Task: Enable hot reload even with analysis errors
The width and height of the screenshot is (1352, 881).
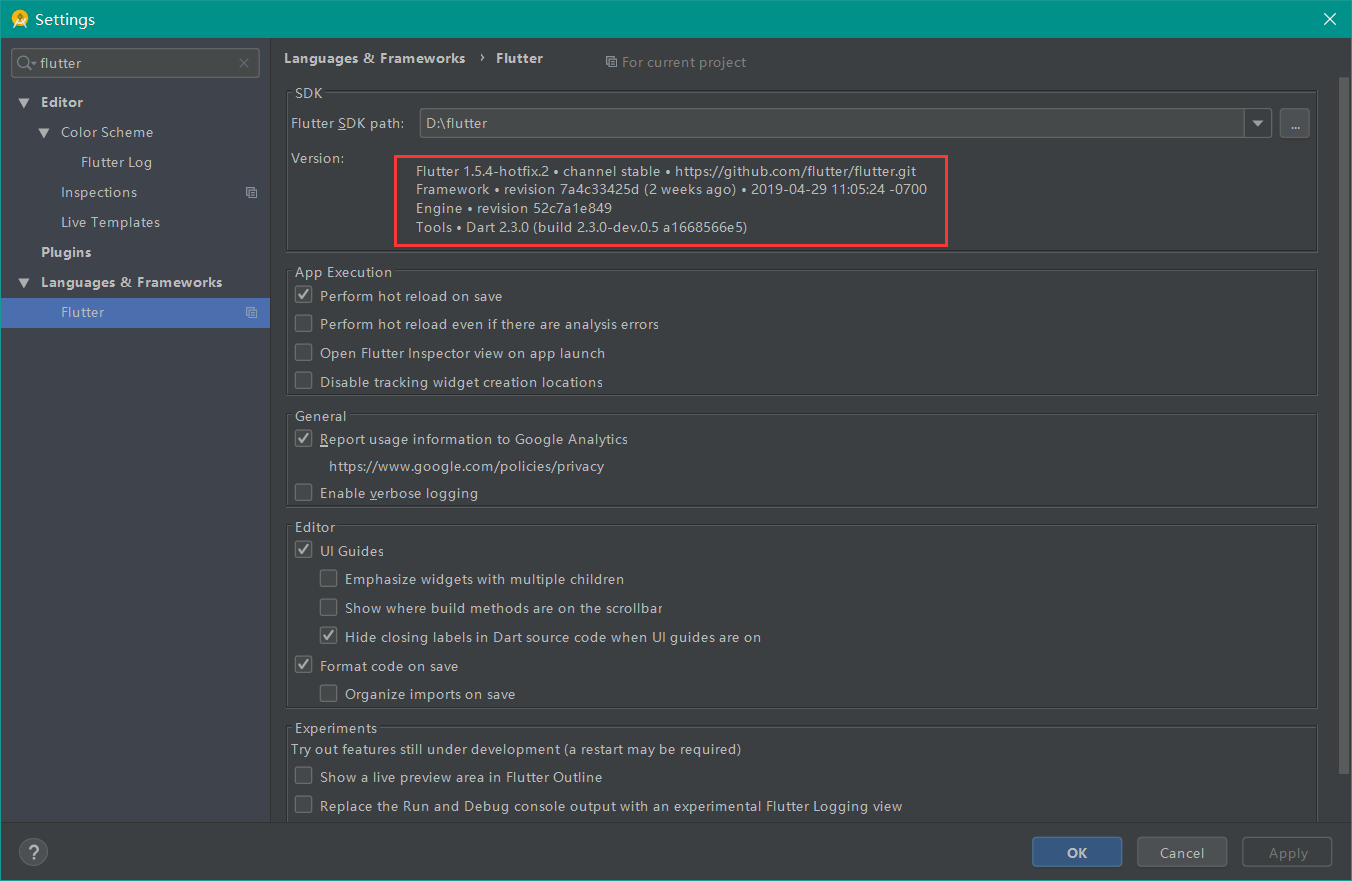Action: (x=303, y=323)
